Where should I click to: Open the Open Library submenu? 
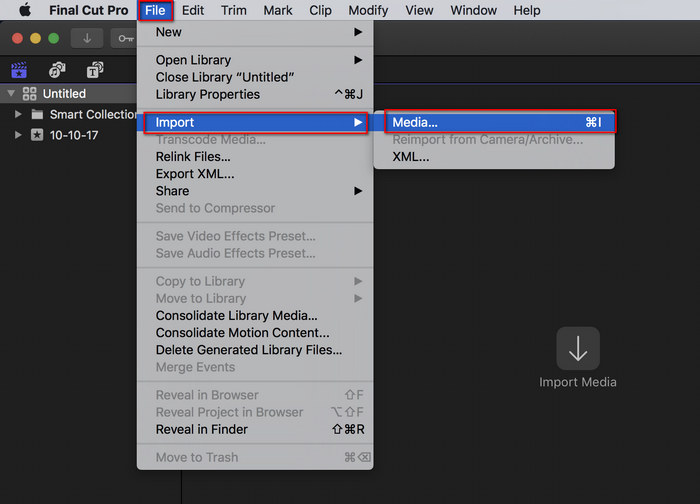point(255,60)
